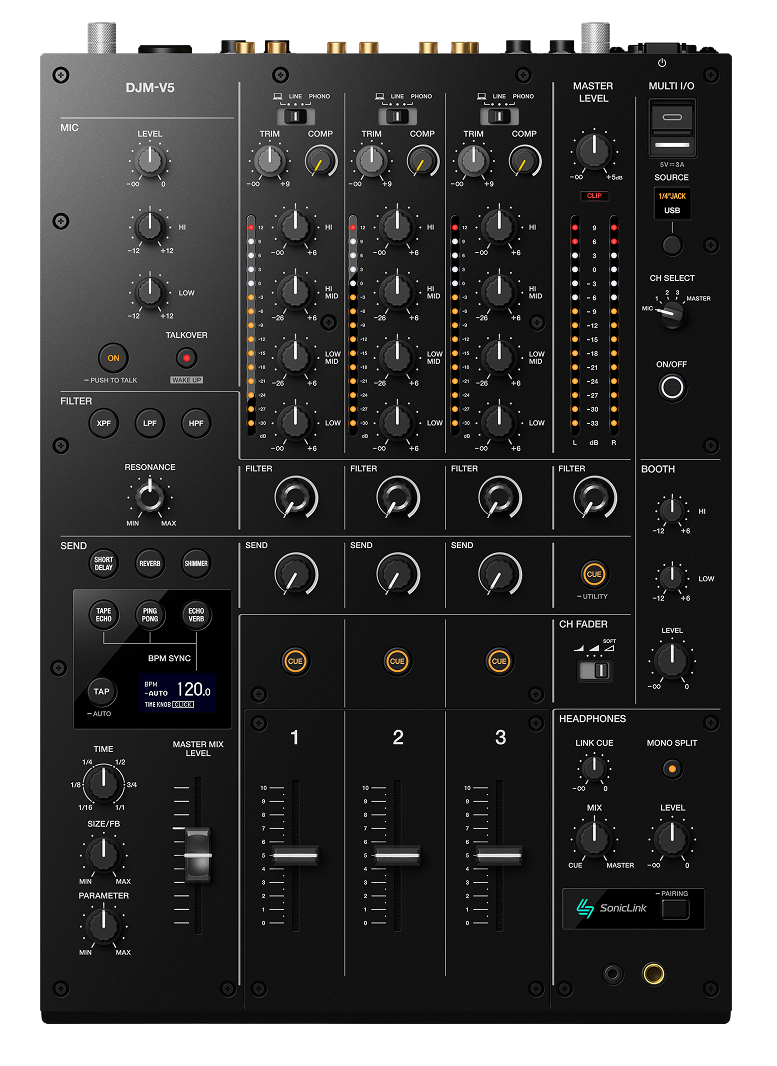The width and height of the screenshot is (777, 1066).
Task: Flip the CH FADER curve switch
Action: (x=595, y=671)
